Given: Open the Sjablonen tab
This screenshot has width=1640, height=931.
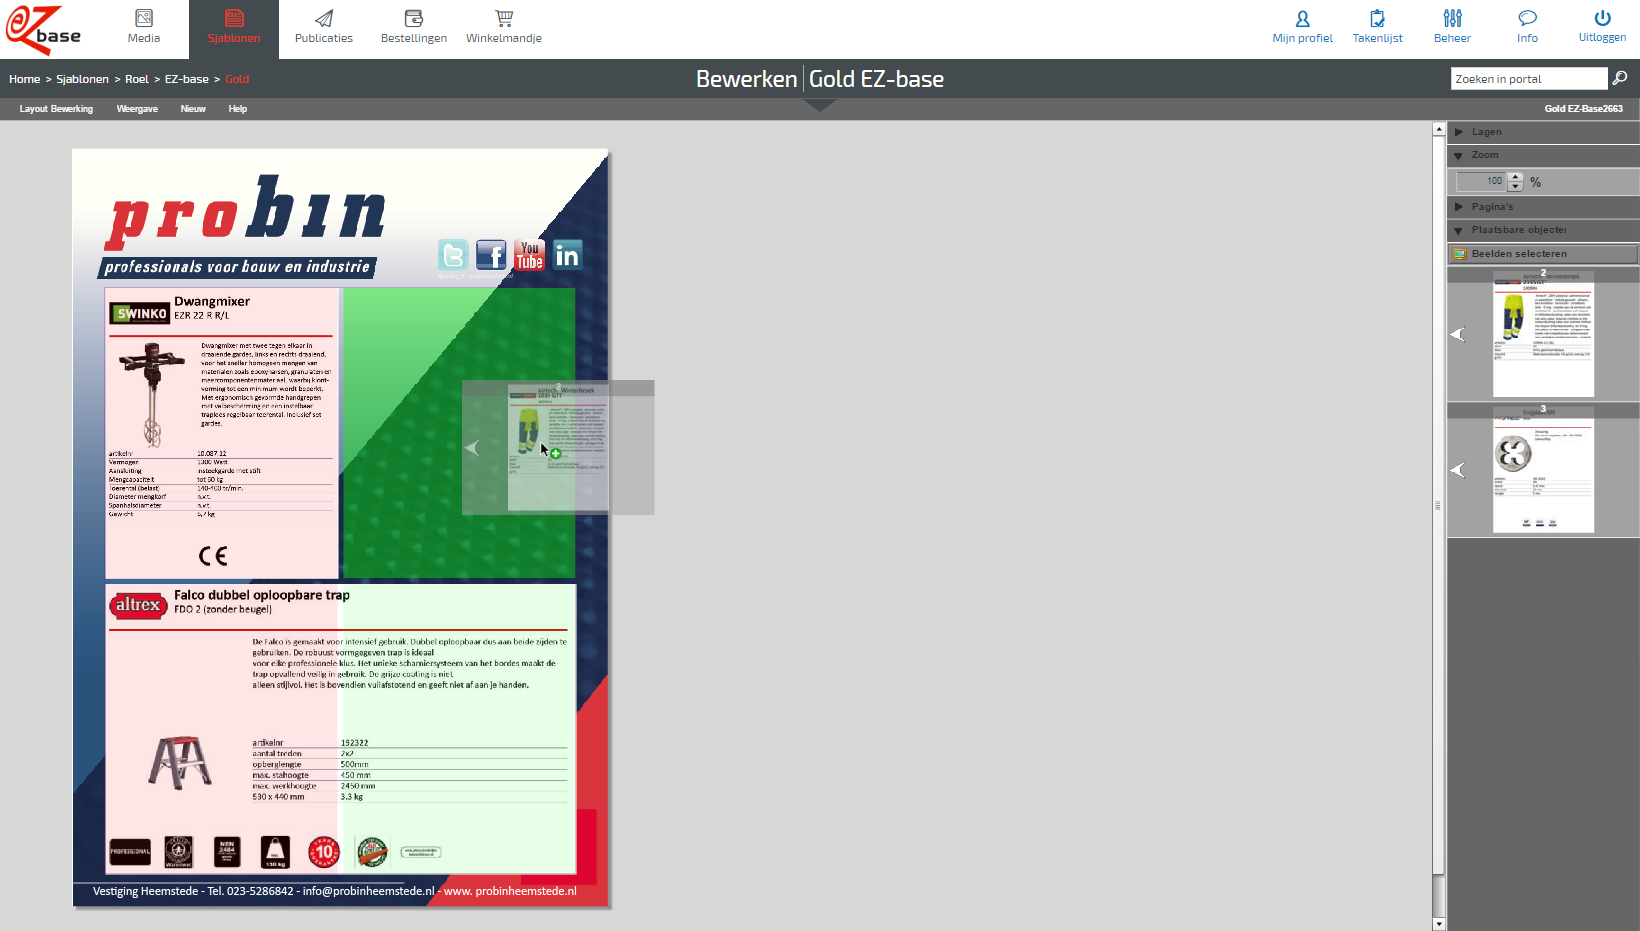Looking at the screenshot, I should pos(234,28).
